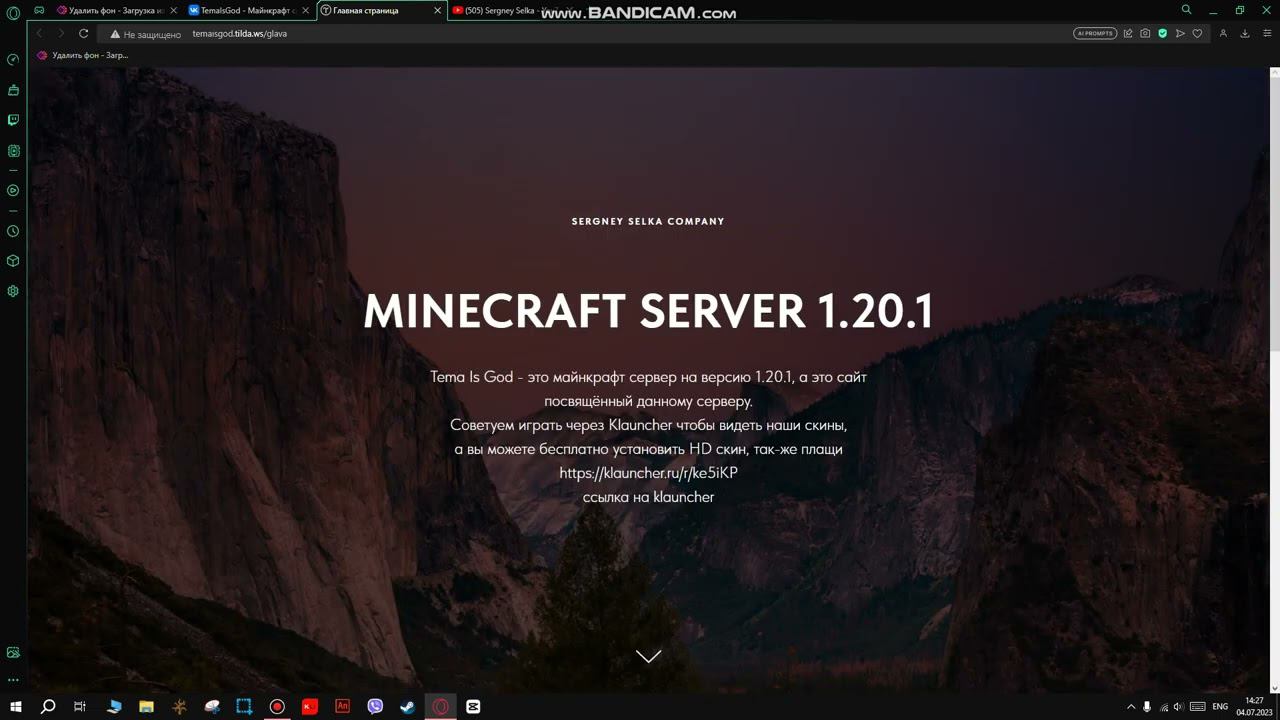Screen dimensions: 1280x720
Task: Open the History clock icon in sidebar
Action: [13, 231]
